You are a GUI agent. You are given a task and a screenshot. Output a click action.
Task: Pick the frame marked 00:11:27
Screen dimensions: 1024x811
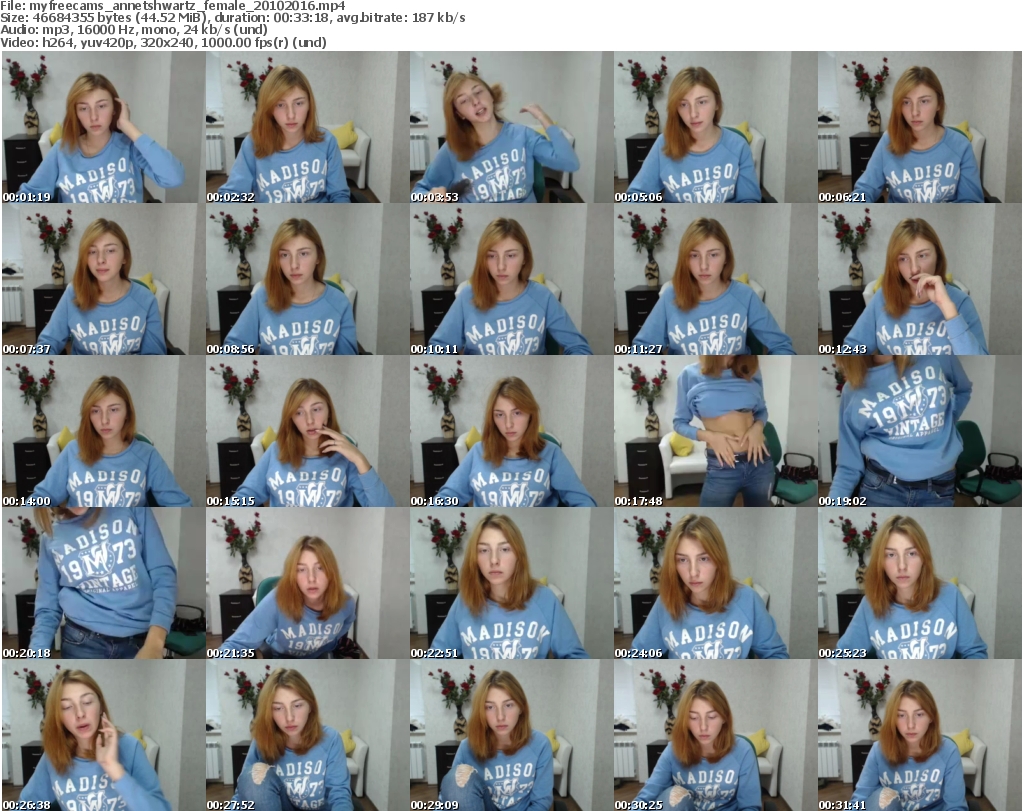click(715, 279)
